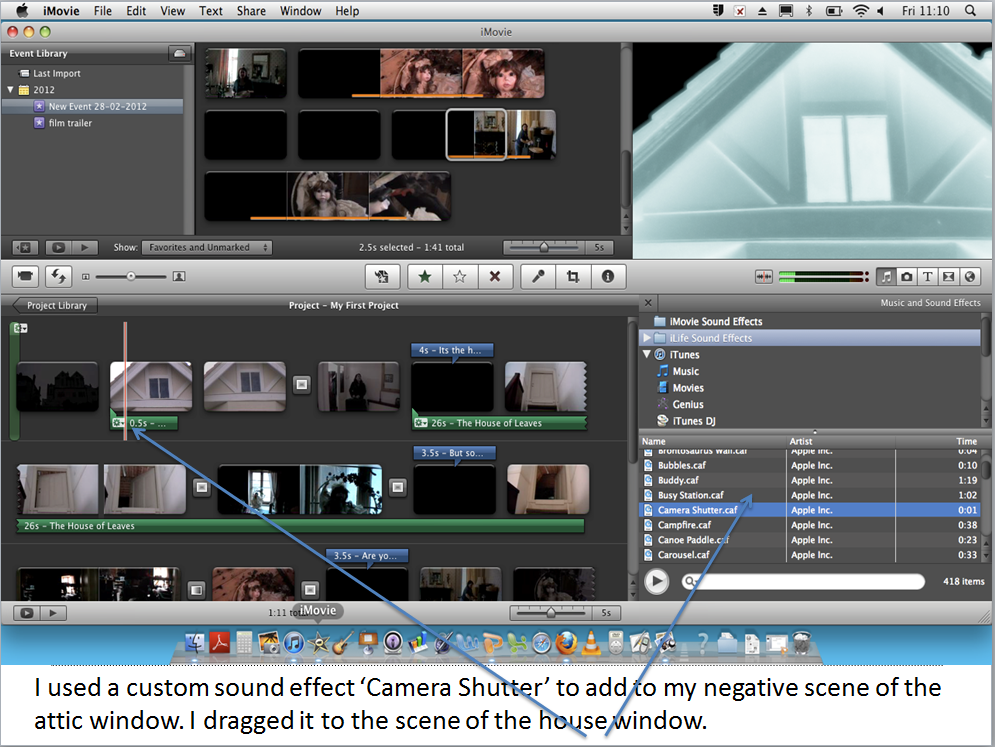Toggle the Titles browser T button

coord(928,276)
